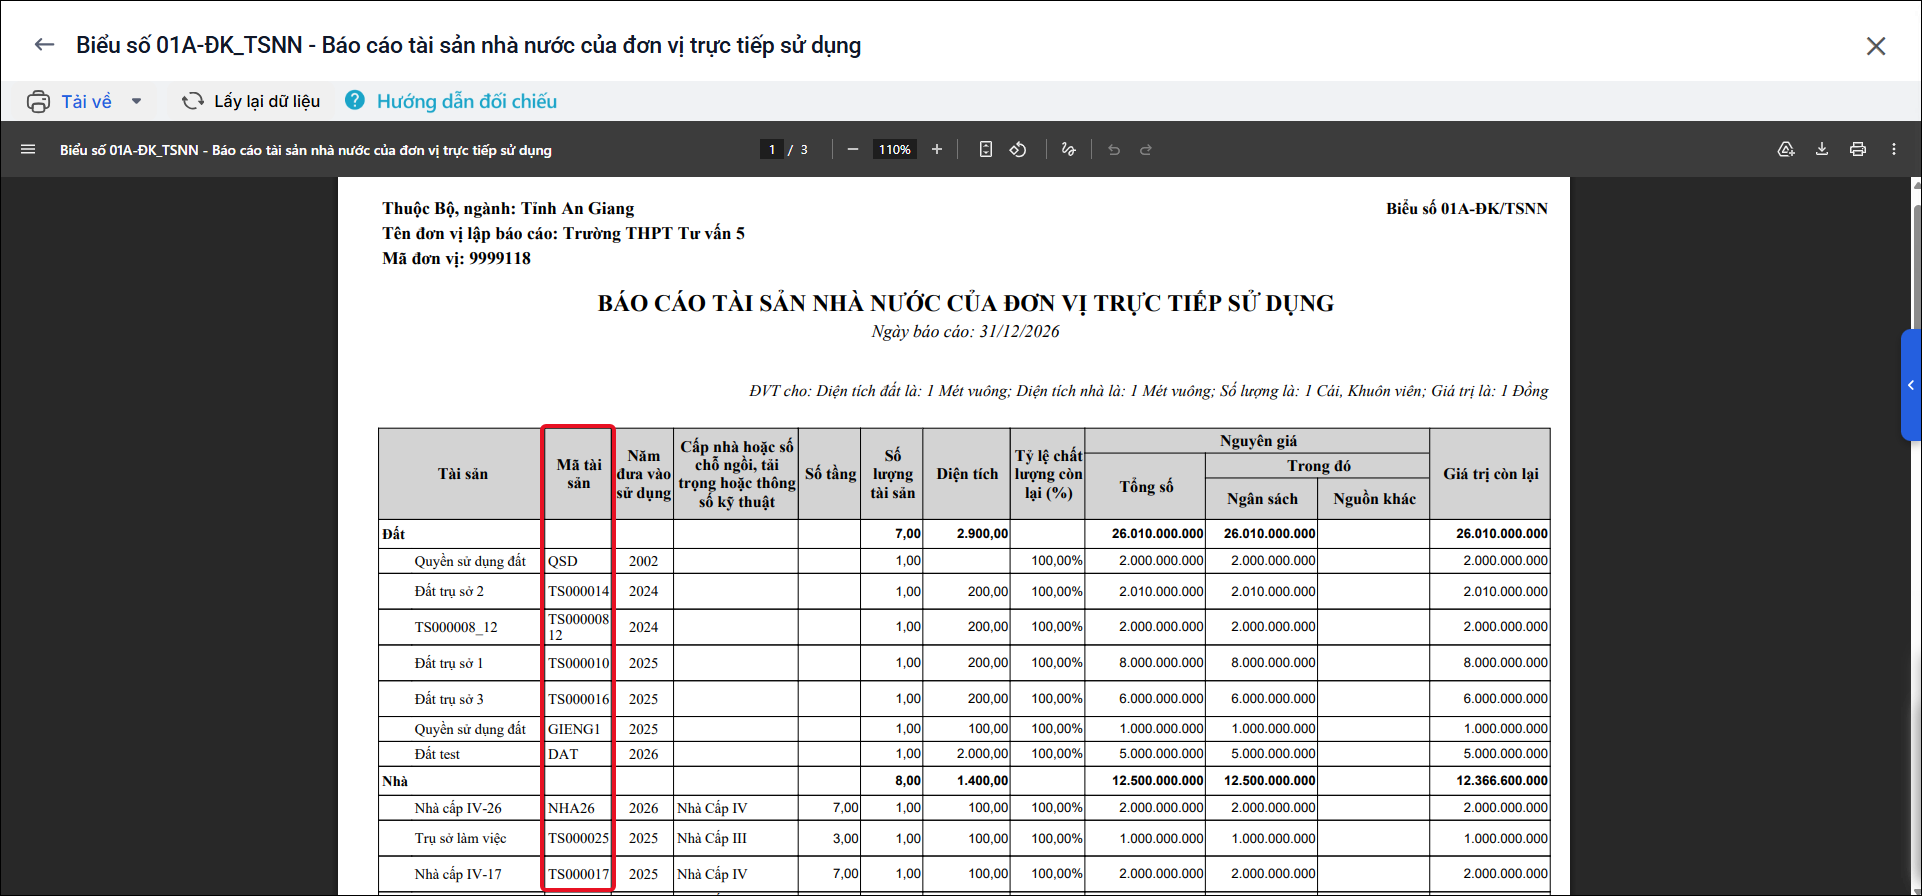Click the row name Đất trụ sở 1
Image resolution: width=1922 pixels, height=896 pixels.
[449, 663]
